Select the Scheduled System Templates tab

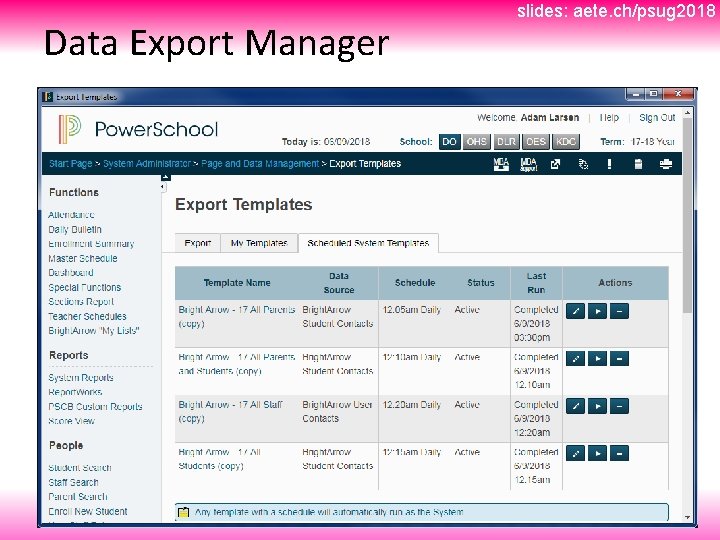pos(368,243)
